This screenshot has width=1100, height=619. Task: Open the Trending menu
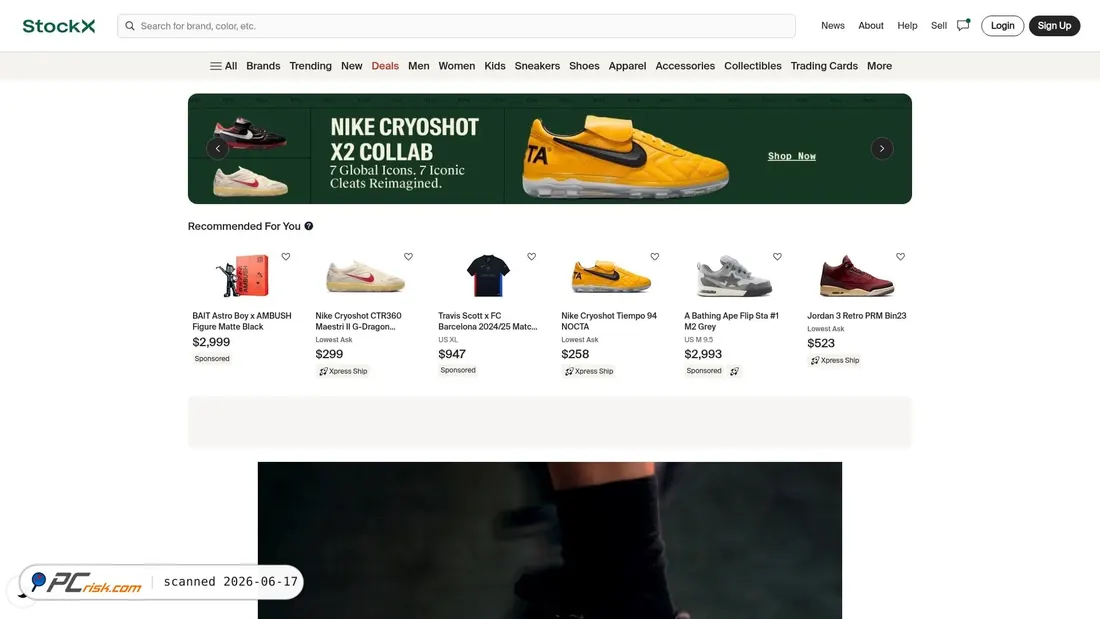(x=310, y=66)
